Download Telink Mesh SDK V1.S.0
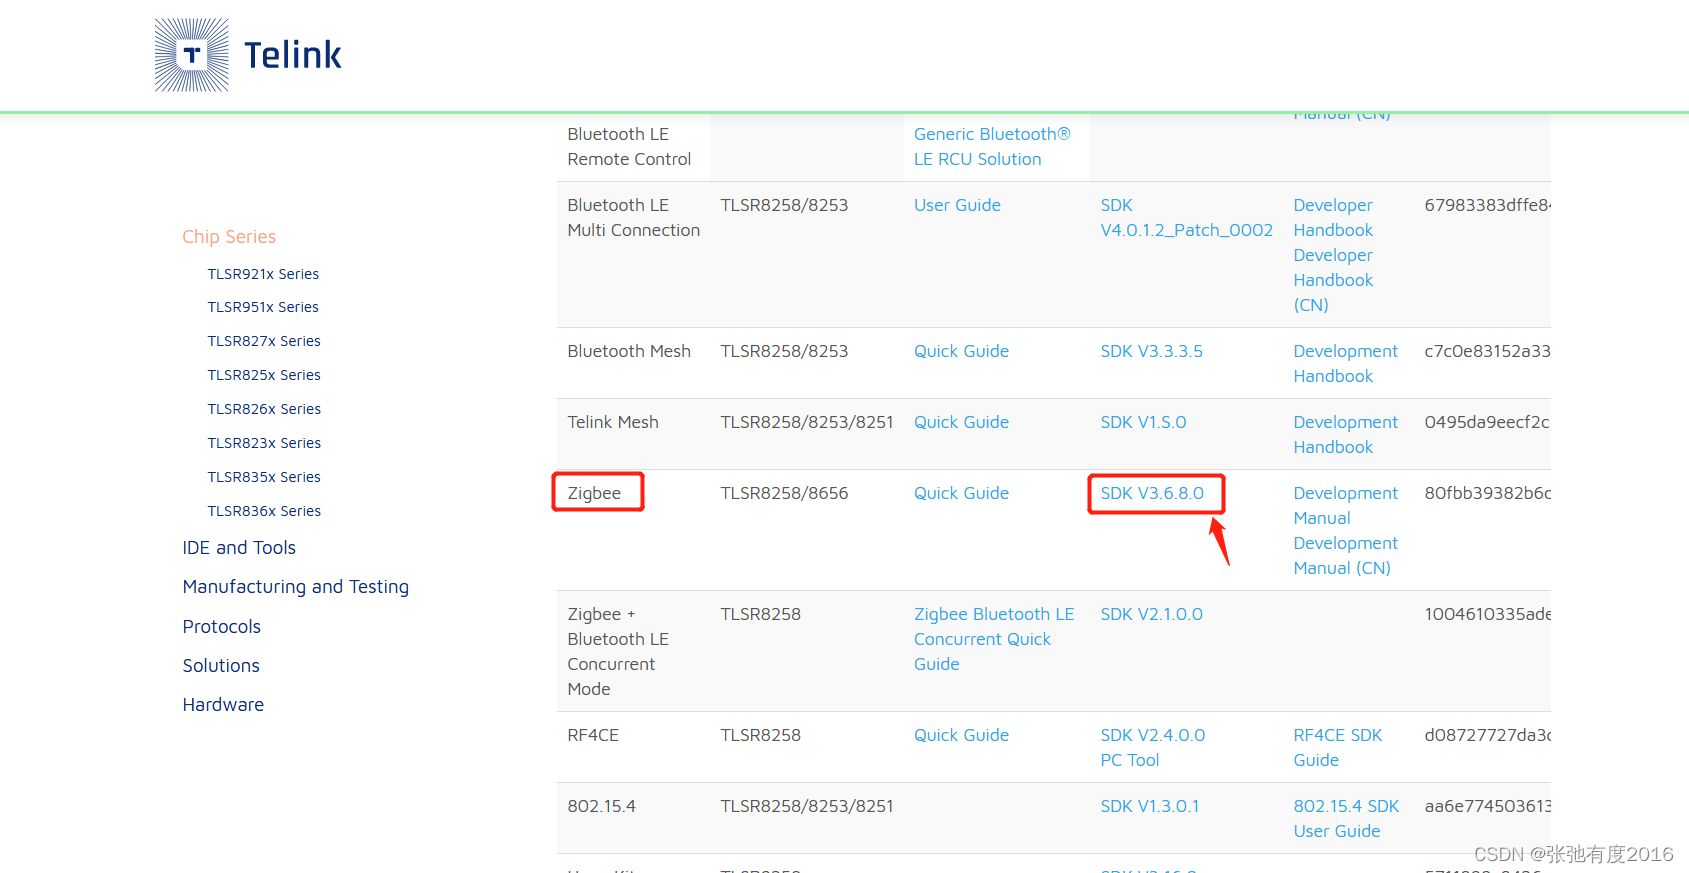Viewport: 1689px width, 873px height. [1143, 422]
